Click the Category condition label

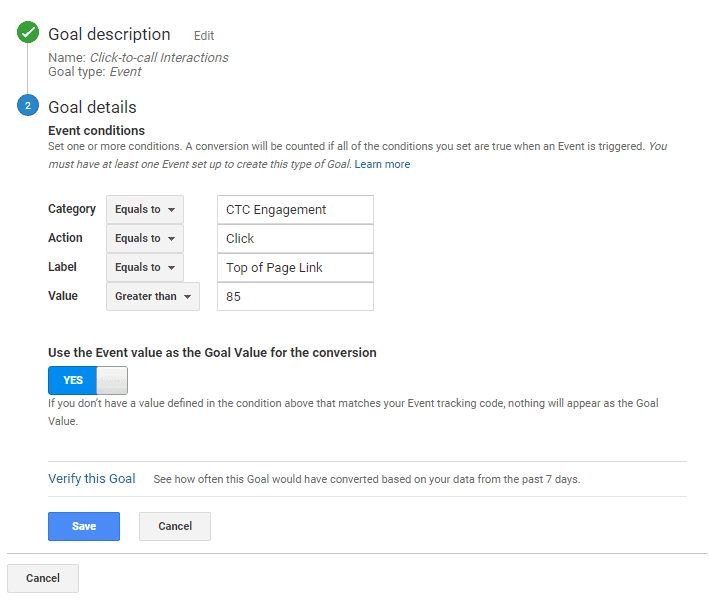pos(72,209)
